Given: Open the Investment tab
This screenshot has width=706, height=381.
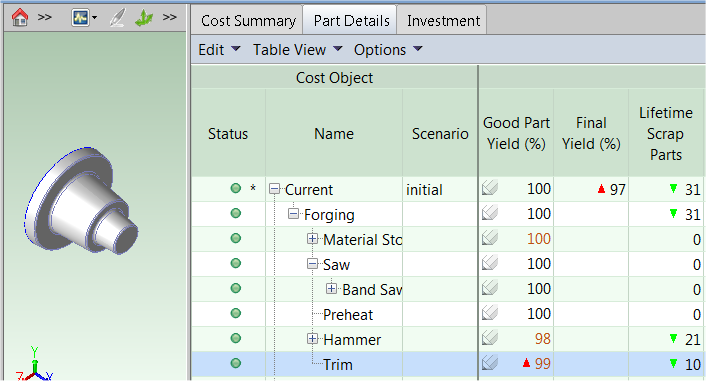Looking at the screenshot, I should (443, 21).
